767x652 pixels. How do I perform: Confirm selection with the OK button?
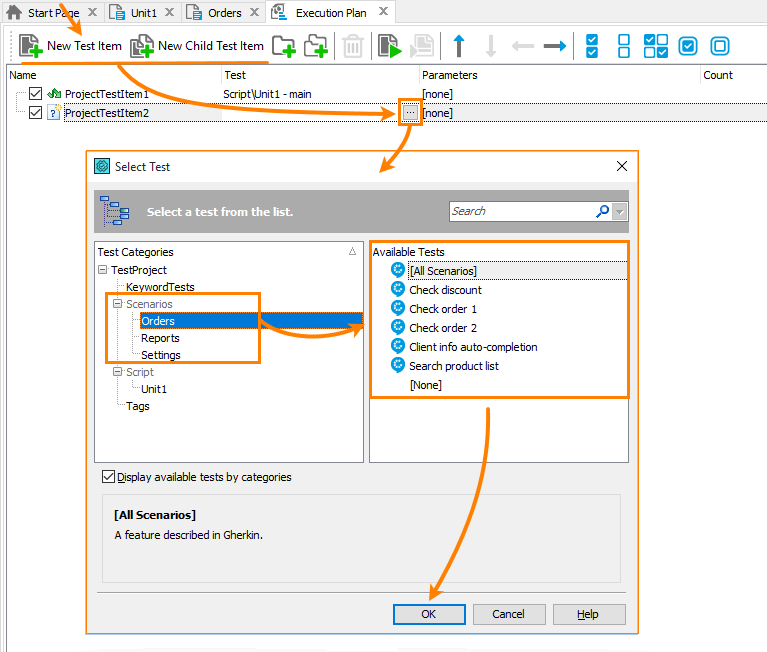(x=428, y=614)
